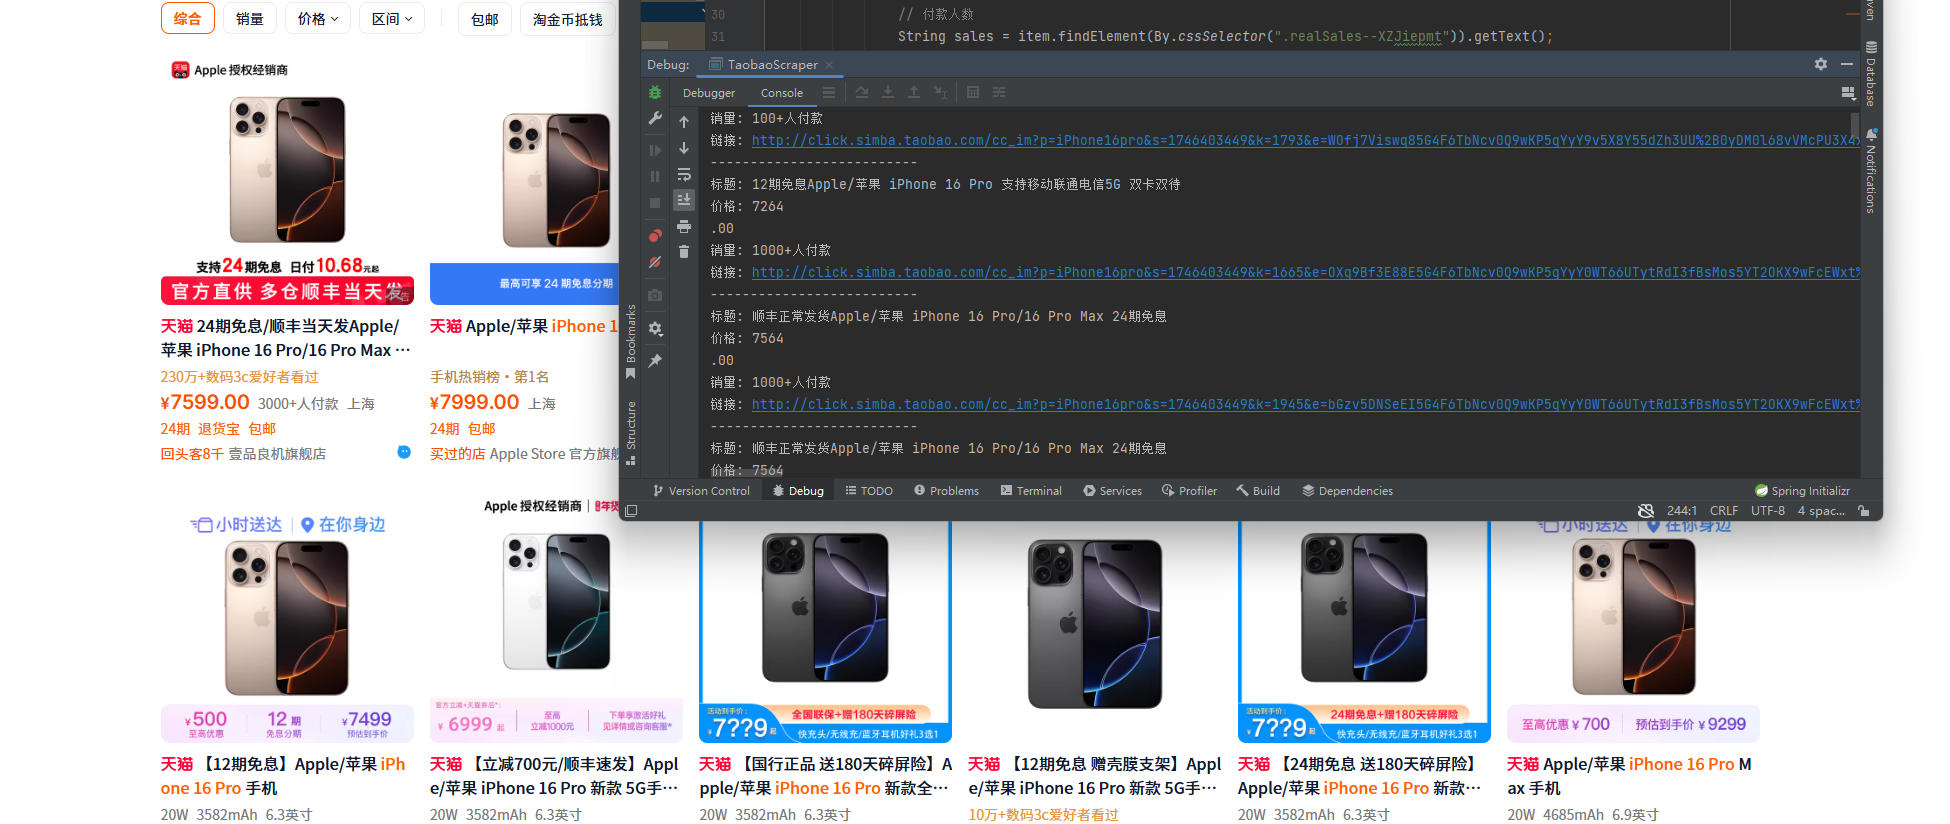Open the View Breakpoints red circles icon
Viewport: 1950px width, 824px height.
pos(655,236)
